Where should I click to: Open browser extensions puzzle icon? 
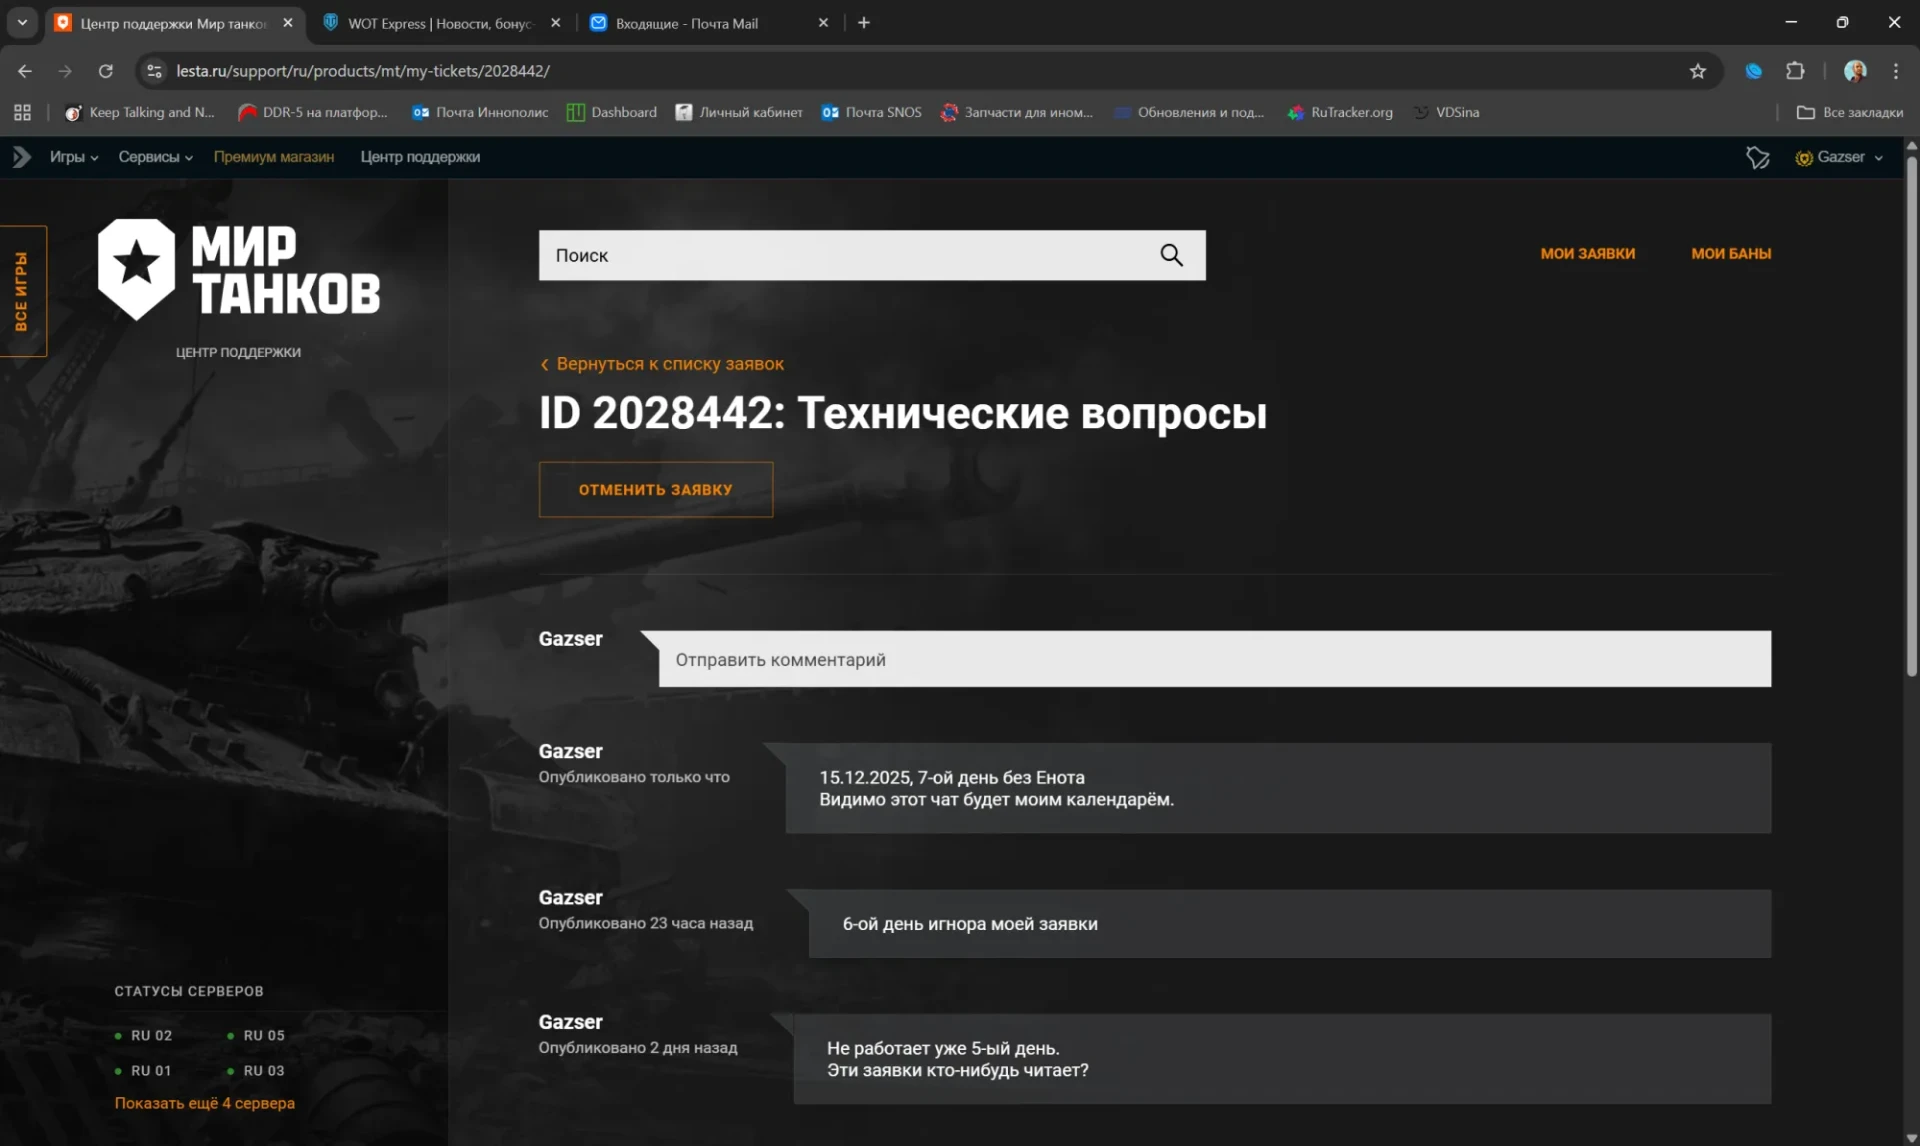coord(1795,71)
